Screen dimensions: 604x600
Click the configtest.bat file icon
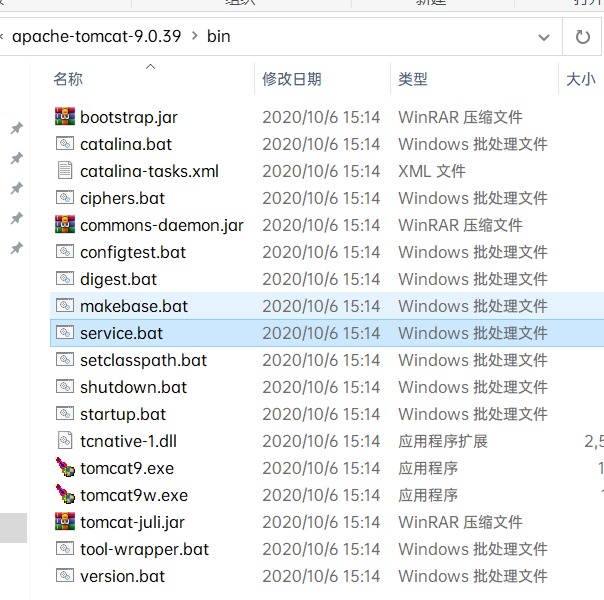coord(65,251)
